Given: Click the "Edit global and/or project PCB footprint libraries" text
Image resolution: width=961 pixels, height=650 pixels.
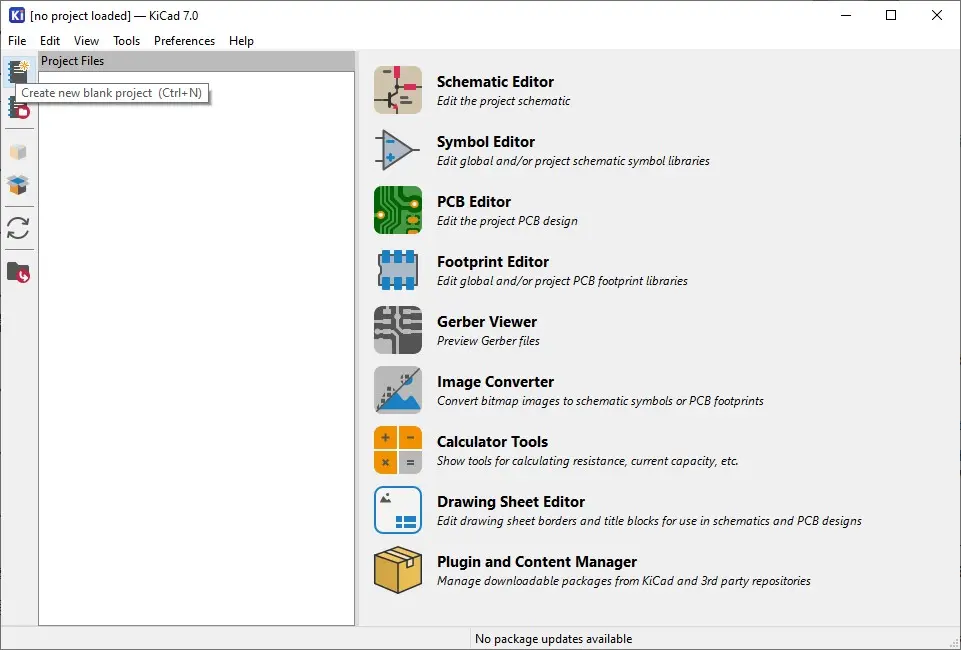Looking at the screenshot, I should click(562, 281).
